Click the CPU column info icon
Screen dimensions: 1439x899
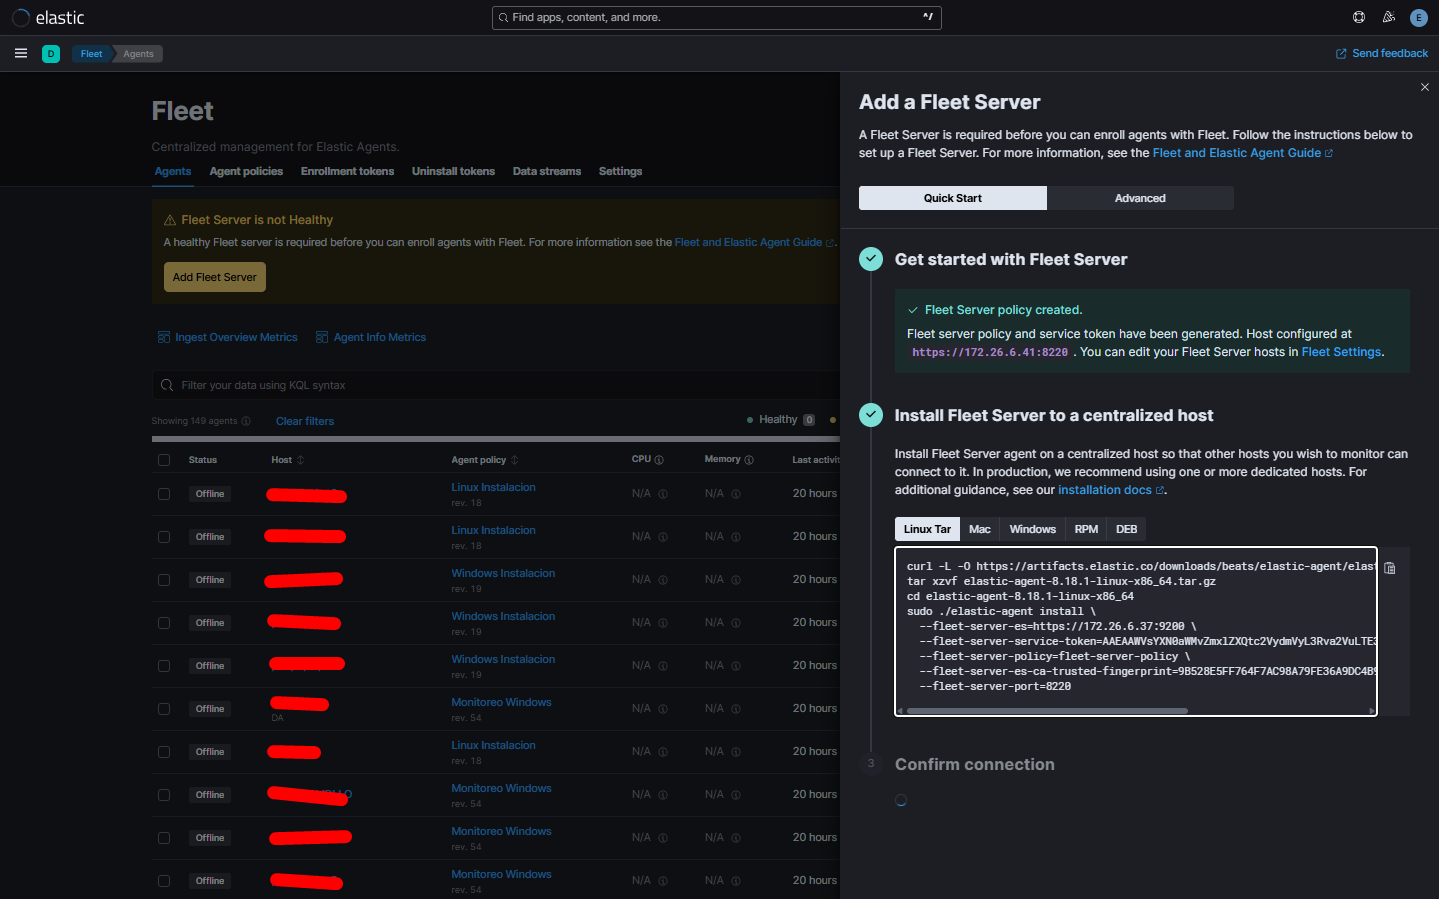(x=659, y=460)
